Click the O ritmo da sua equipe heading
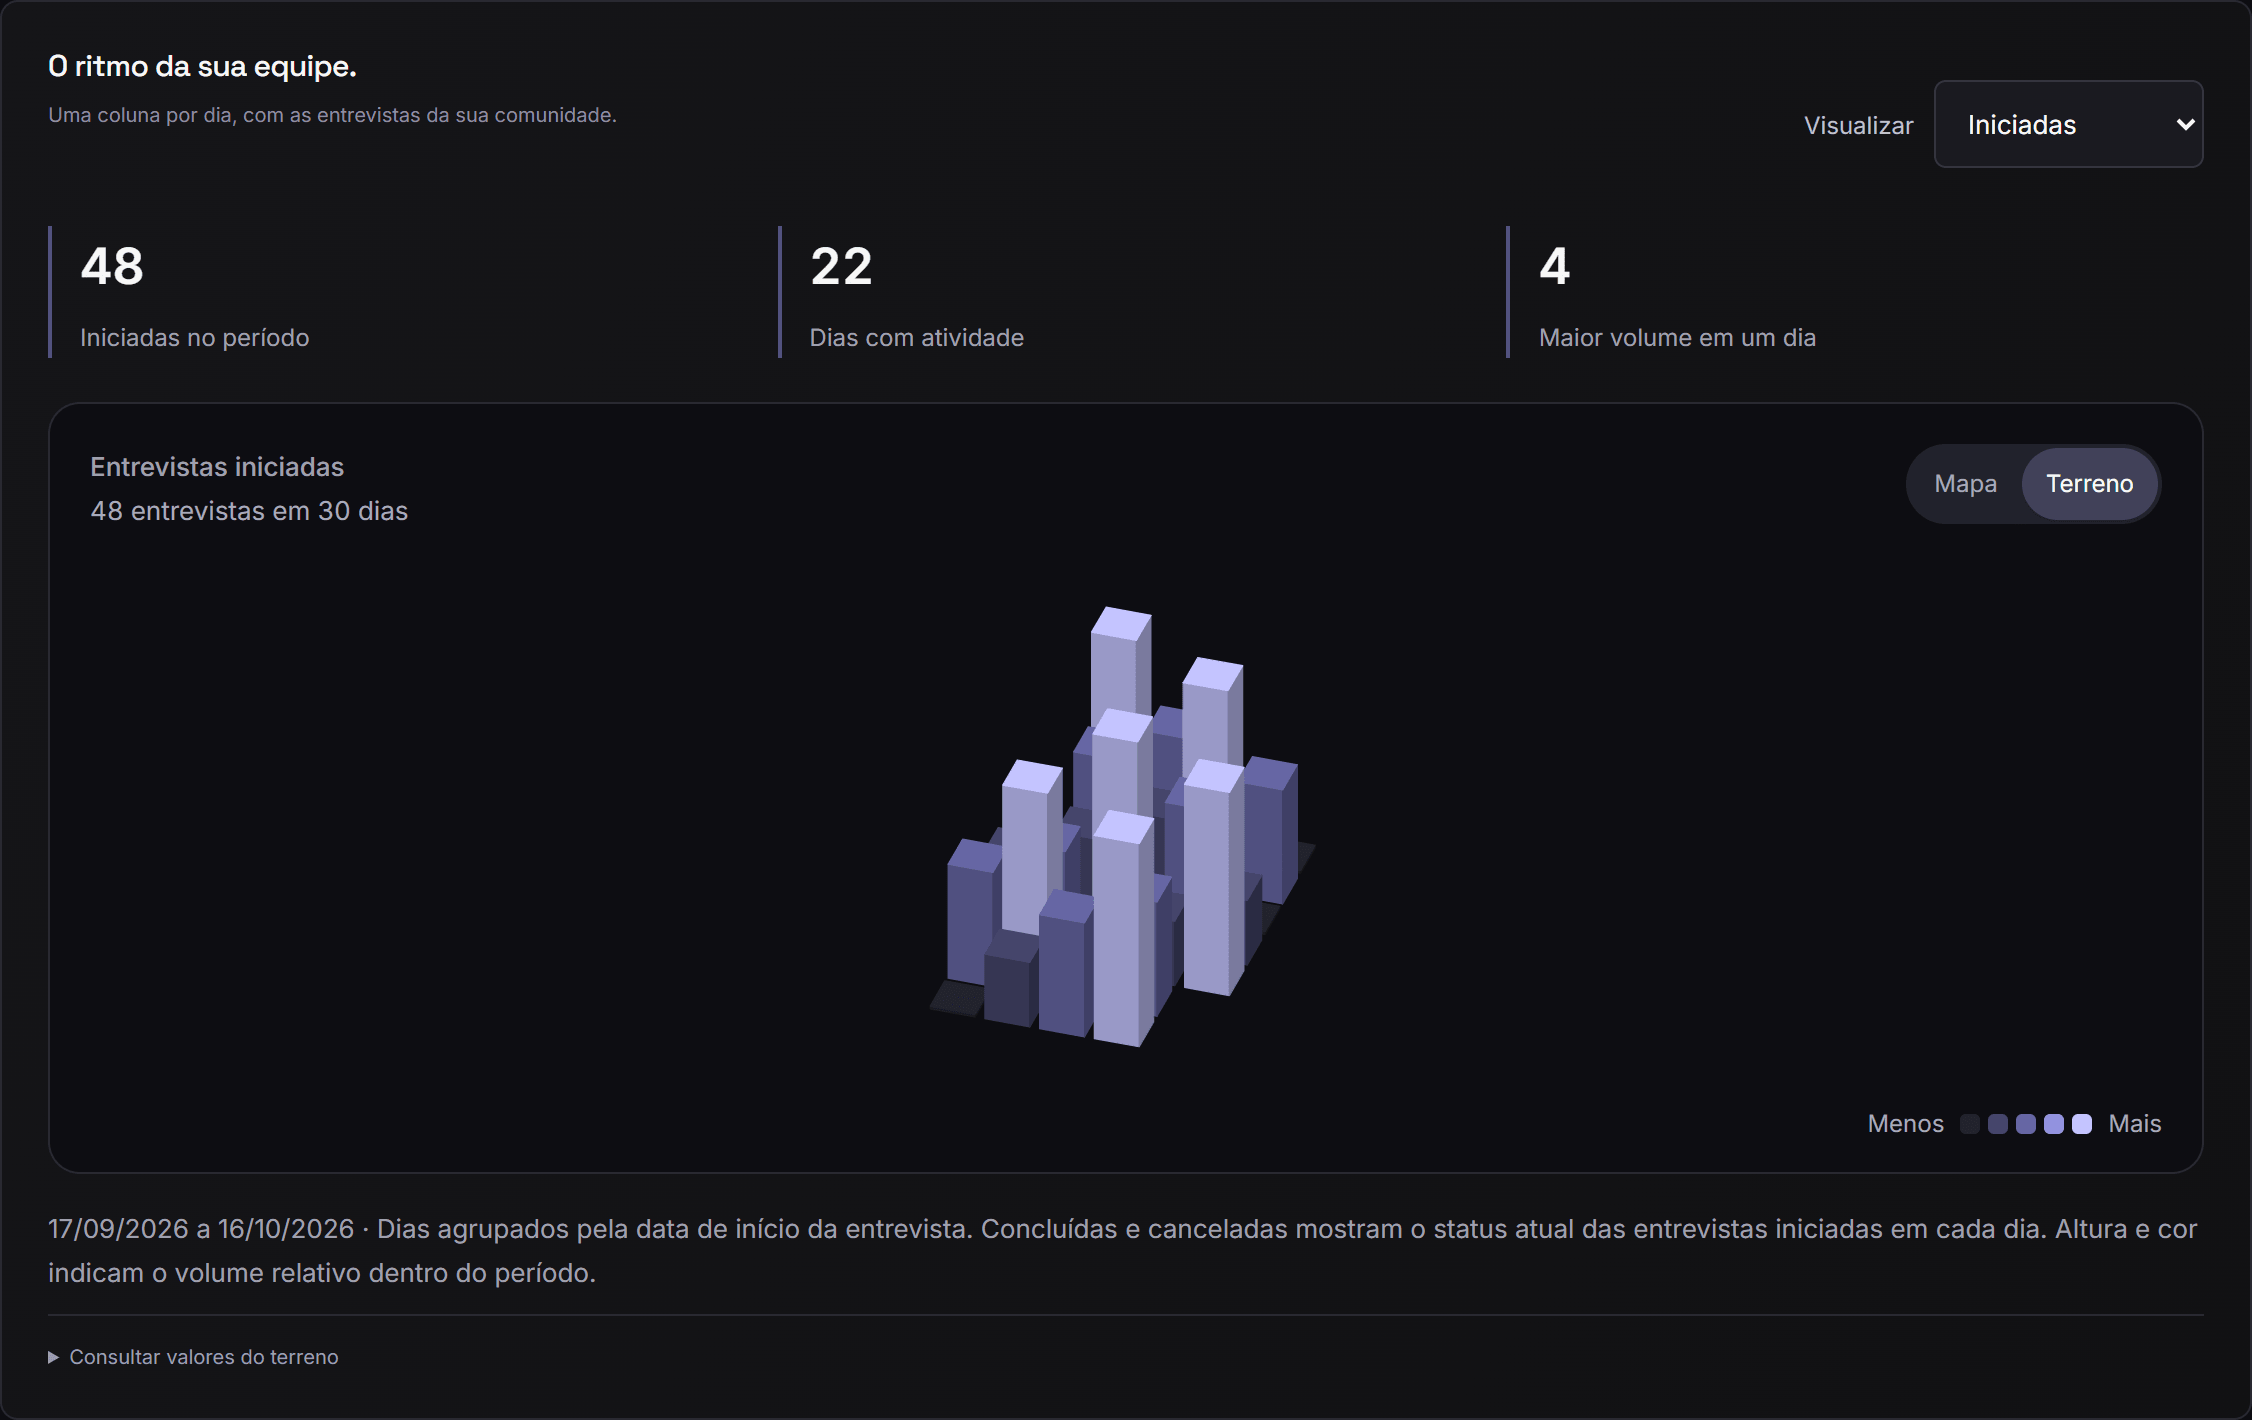The width and height of the screenshot is (2252, 1420). 202,66
